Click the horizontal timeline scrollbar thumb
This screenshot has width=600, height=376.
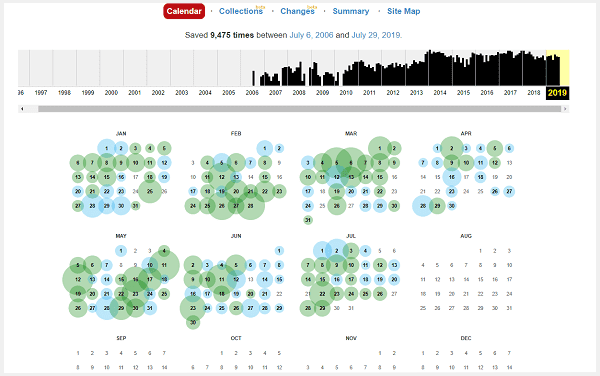[x=299, y=109]
